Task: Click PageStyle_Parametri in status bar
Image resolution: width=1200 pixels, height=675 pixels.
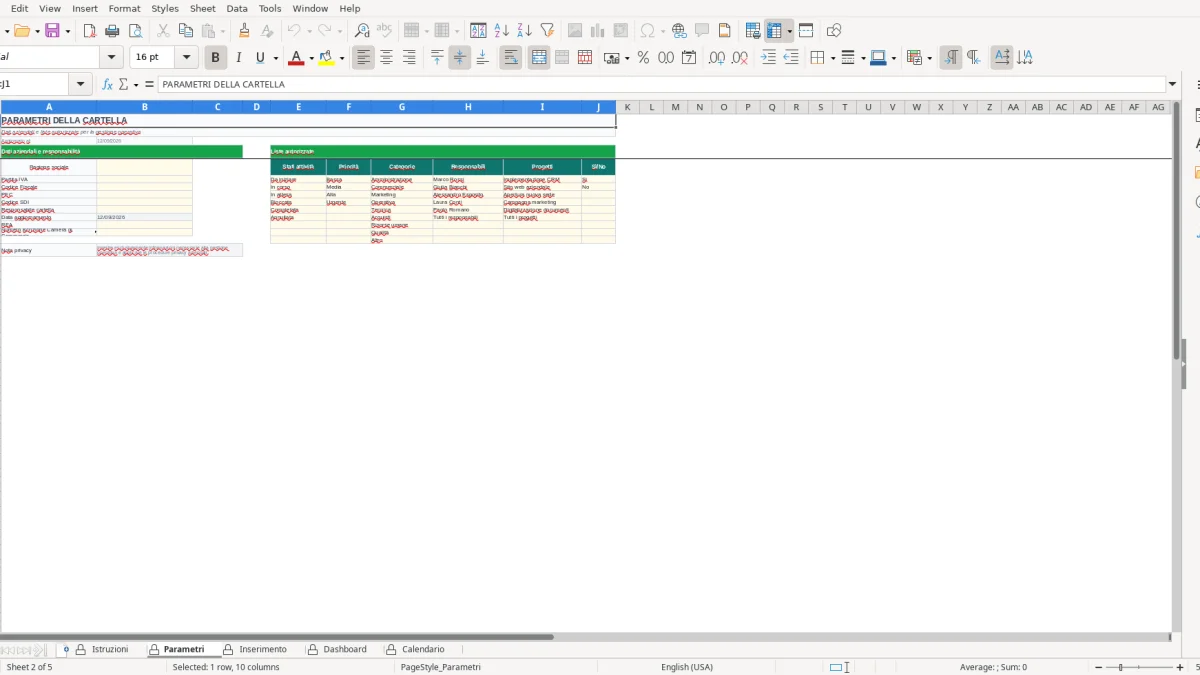Action: (x=441, y=667)
